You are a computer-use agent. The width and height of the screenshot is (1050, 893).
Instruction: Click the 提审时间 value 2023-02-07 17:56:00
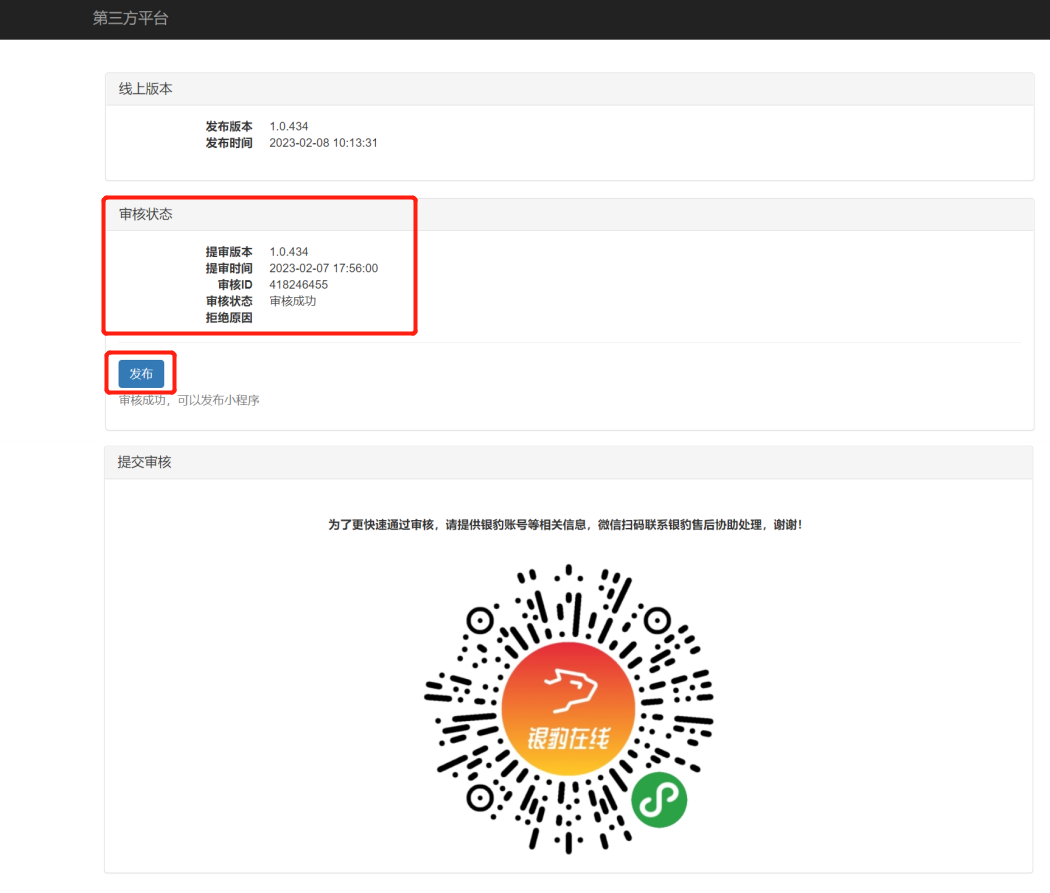(323, 268)
